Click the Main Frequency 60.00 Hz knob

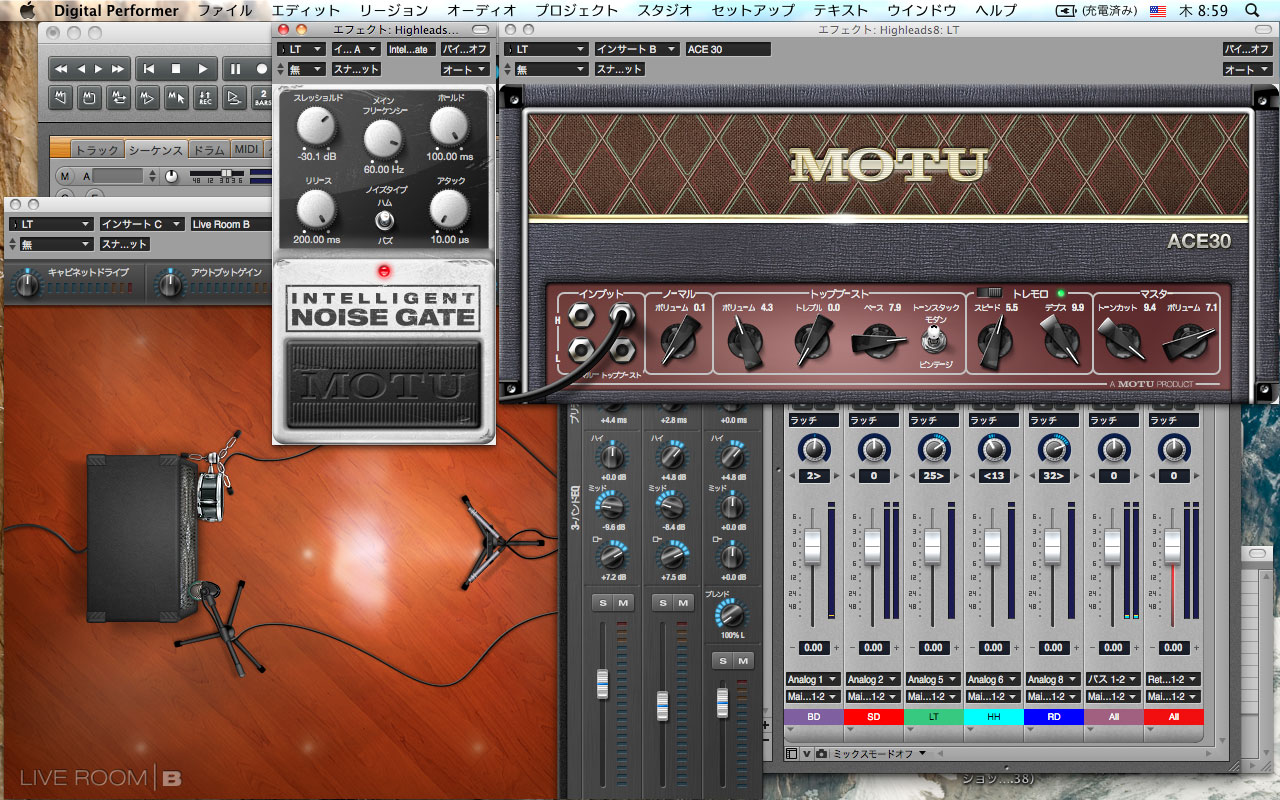coord(383,140)
